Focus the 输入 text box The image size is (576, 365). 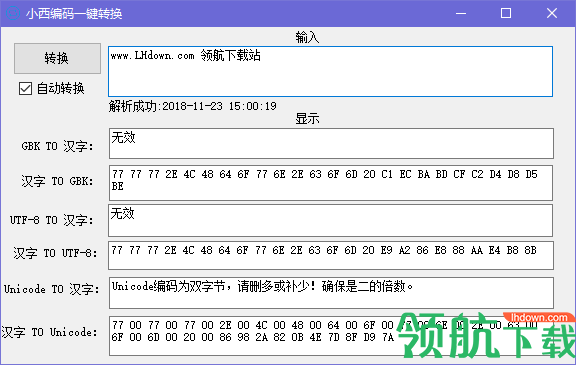(x=330, y=72)
